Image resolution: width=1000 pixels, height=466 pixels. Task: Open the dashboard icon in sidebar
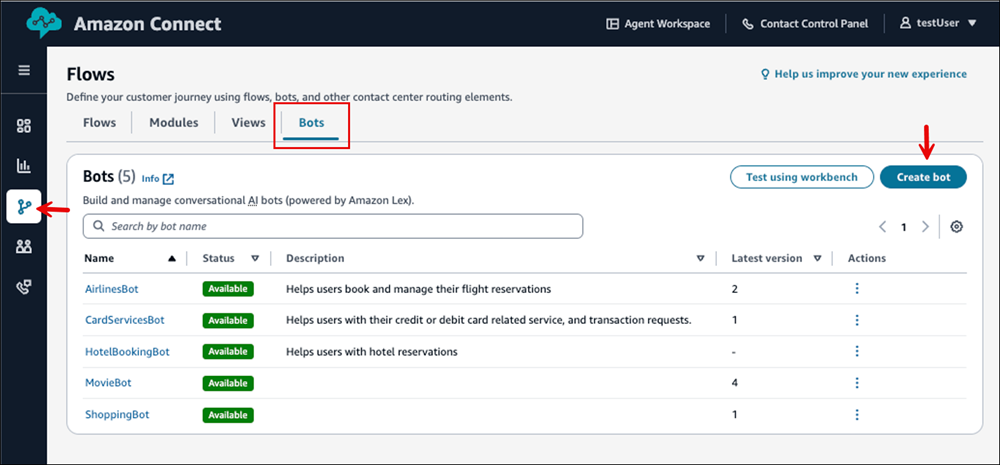(x=24, y=126)
